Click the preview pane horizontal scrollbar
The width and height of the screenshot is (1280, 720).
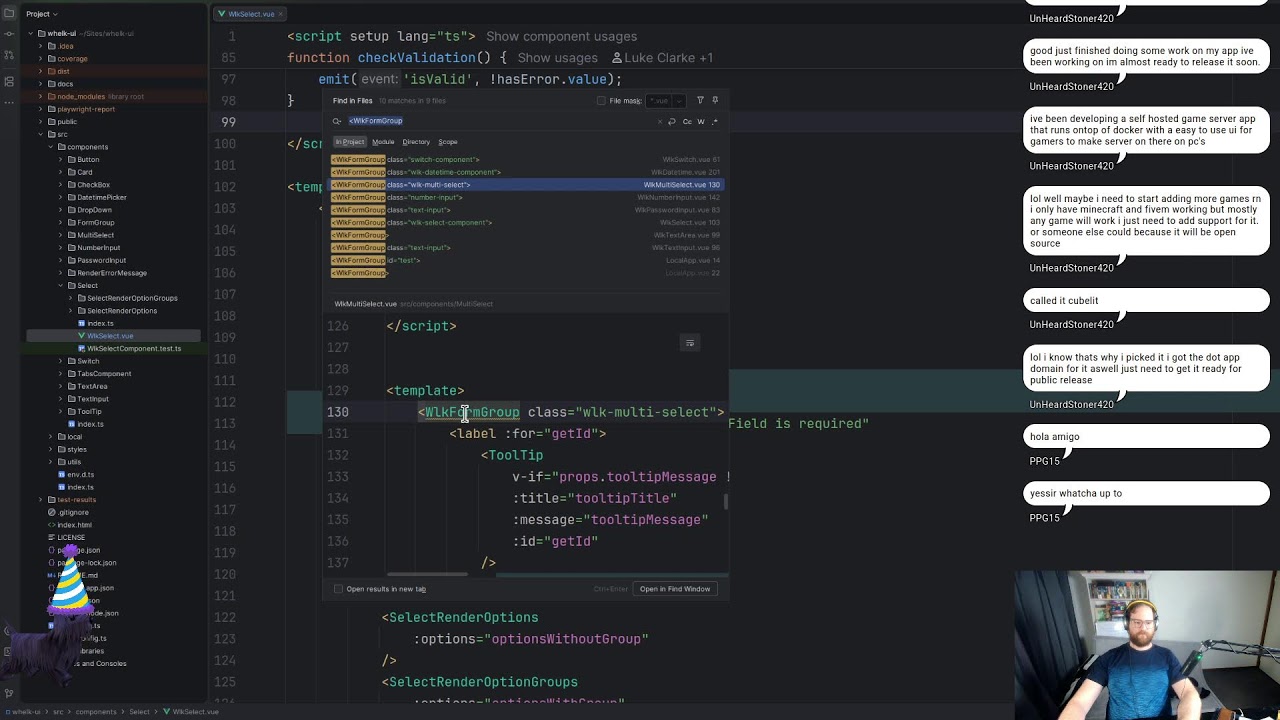pos(427,575)
